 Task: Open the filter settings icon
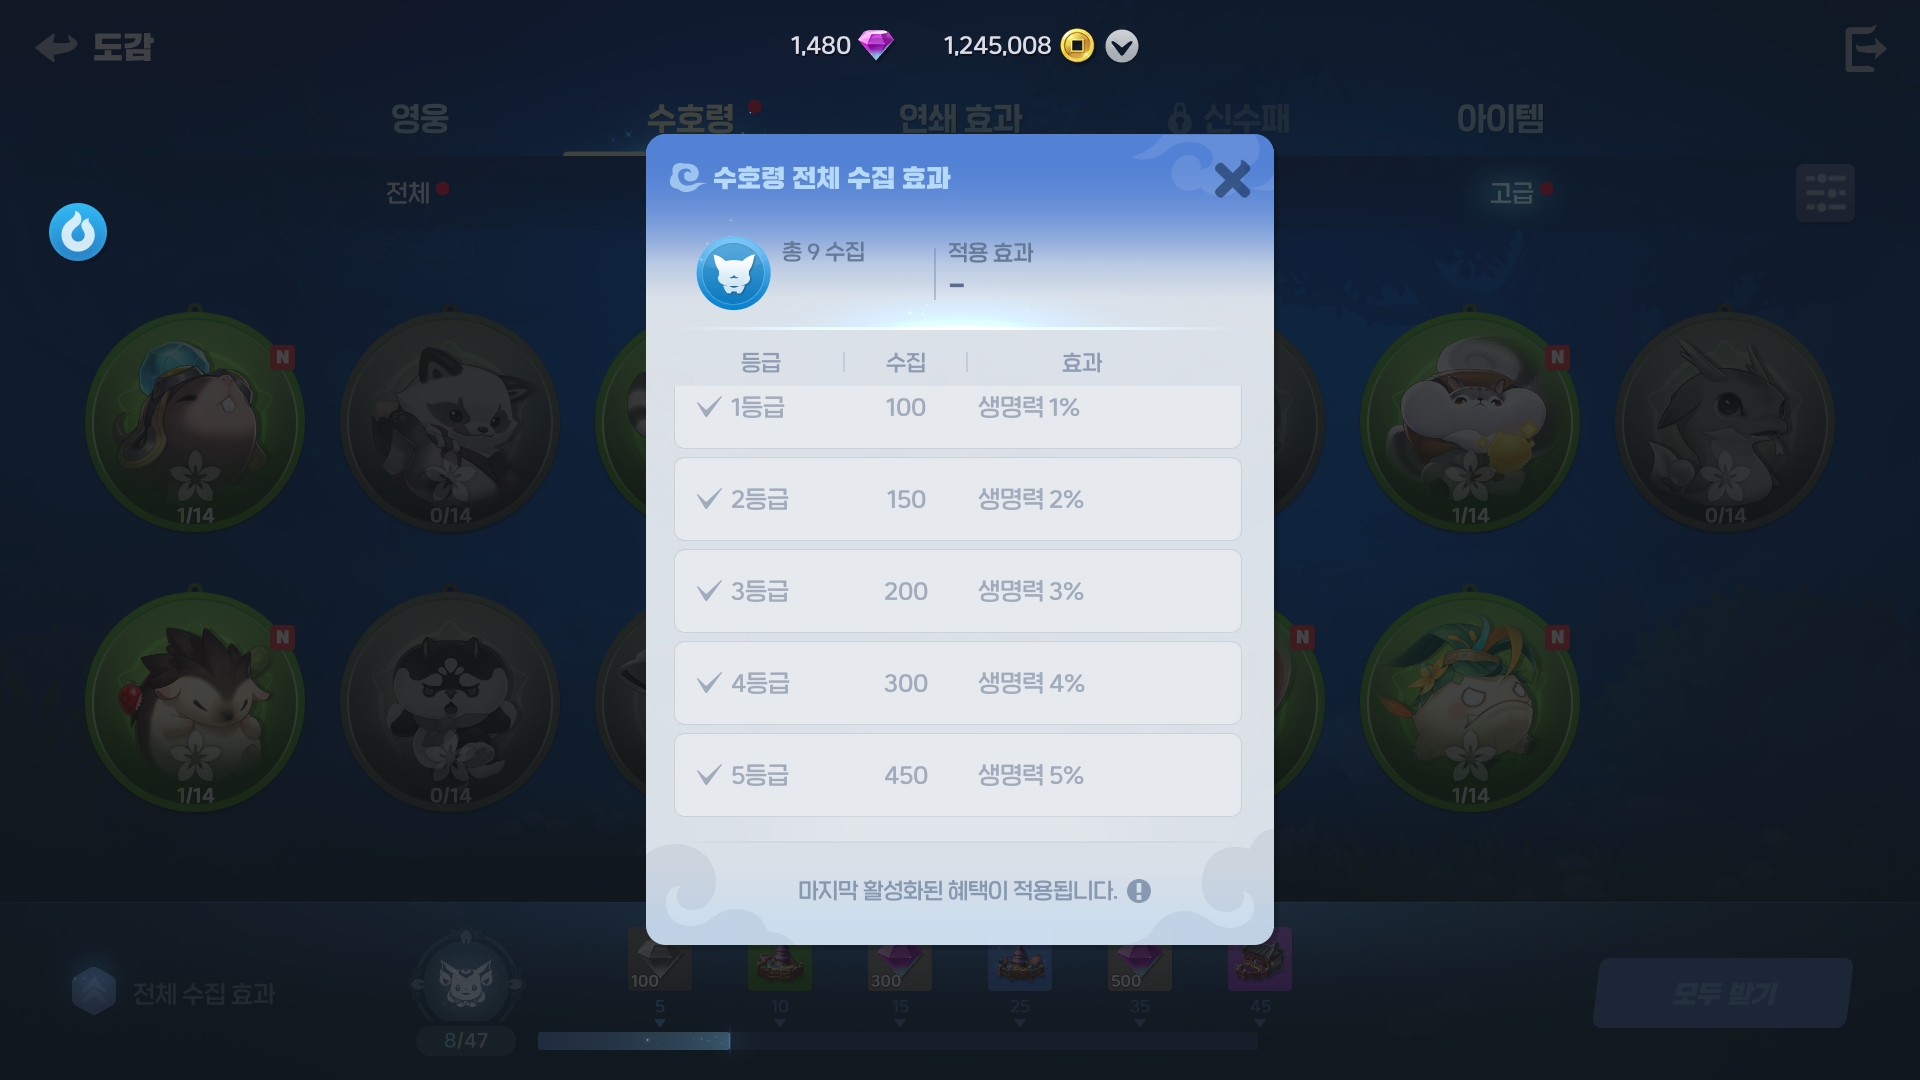click(1825, 192)
